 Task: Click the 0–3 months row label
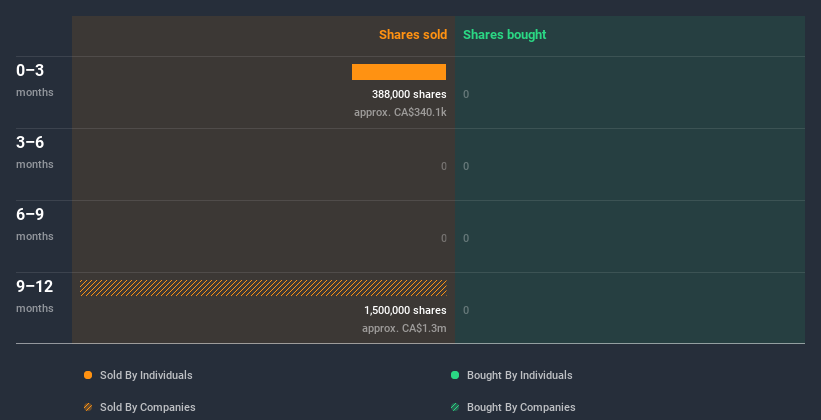click(35, 80)
